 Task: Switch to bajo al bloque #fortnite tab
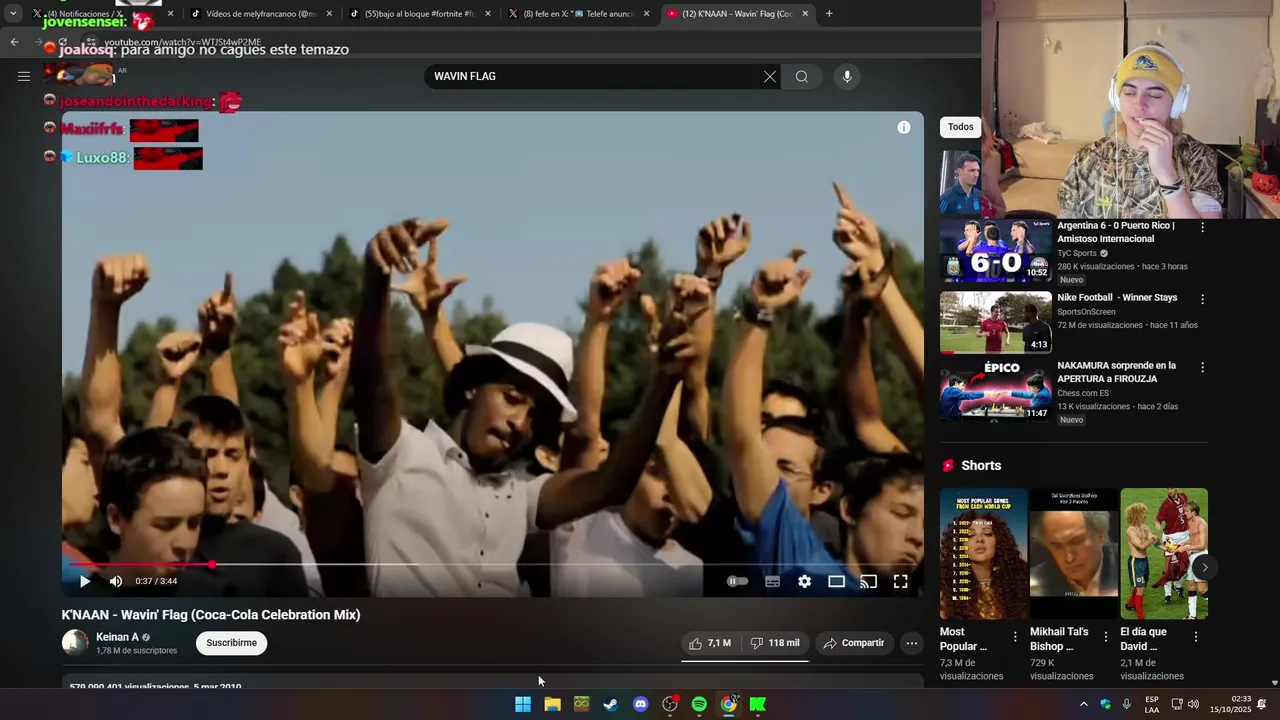(x=419, y=14)
